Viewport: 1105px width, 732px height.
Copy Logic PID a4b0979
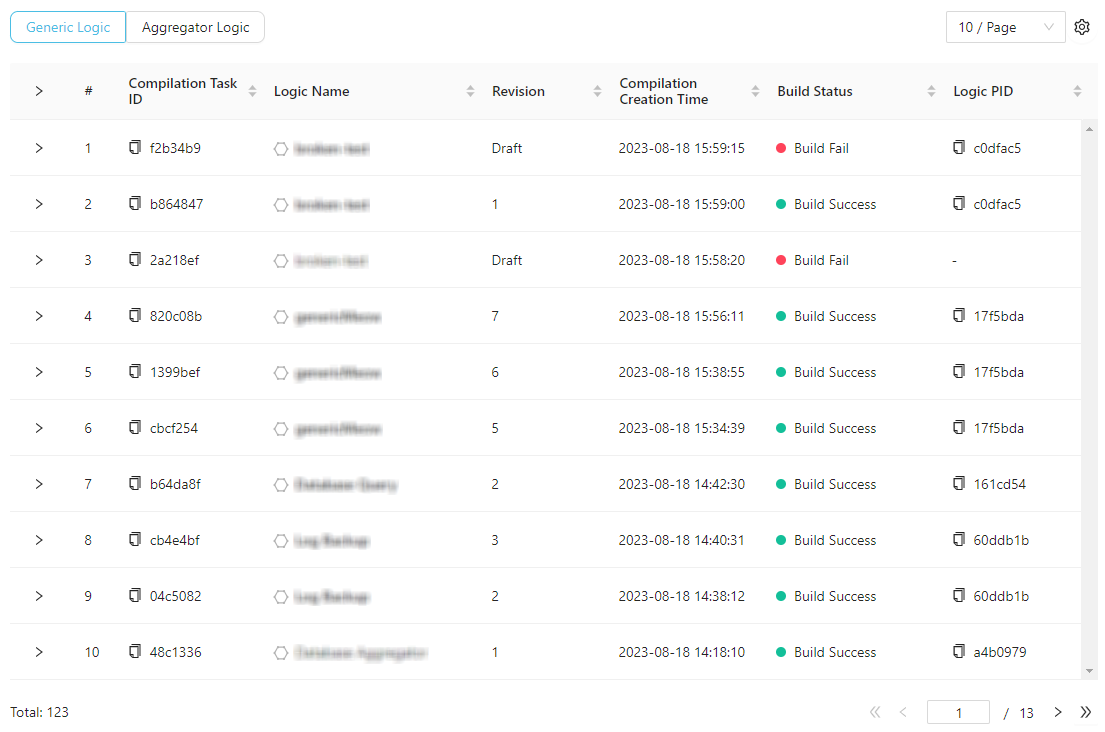tap(959, 652)
